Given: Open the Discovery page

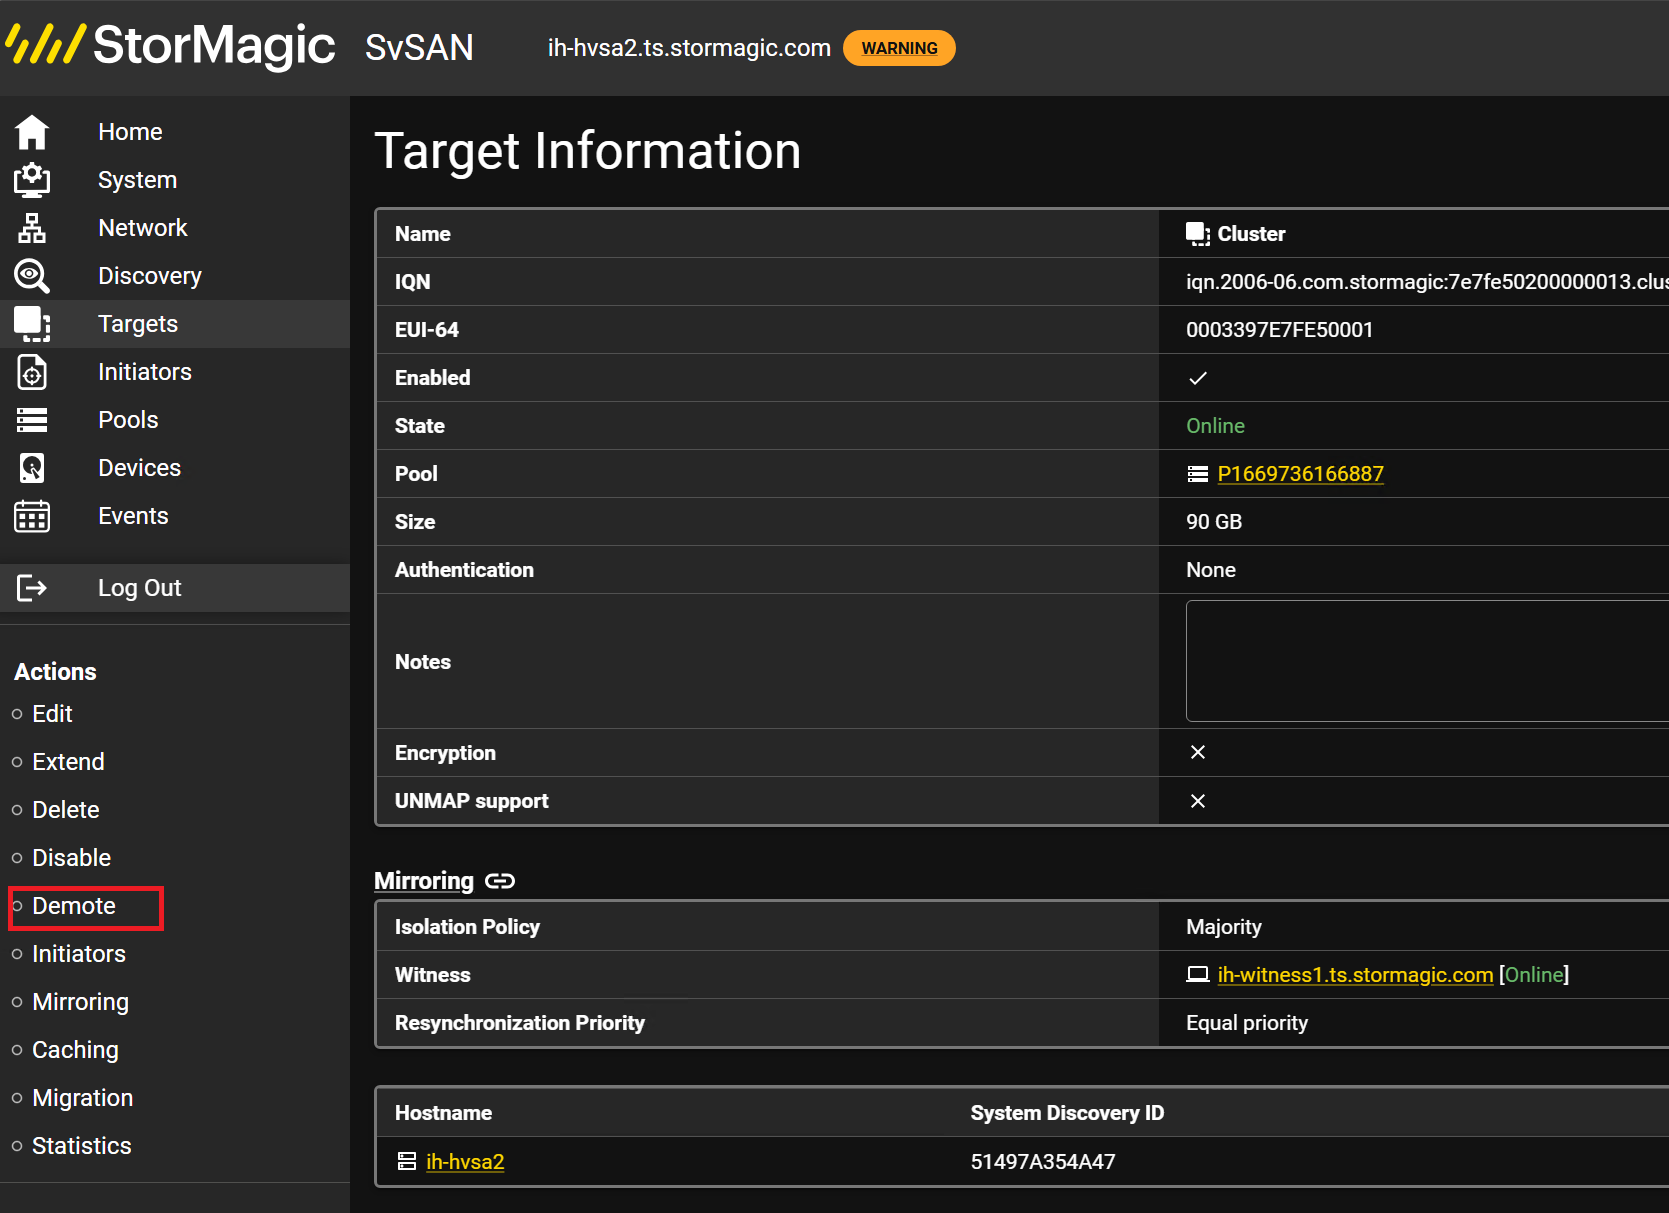Looking at the screenshot, I should [150, 276].
